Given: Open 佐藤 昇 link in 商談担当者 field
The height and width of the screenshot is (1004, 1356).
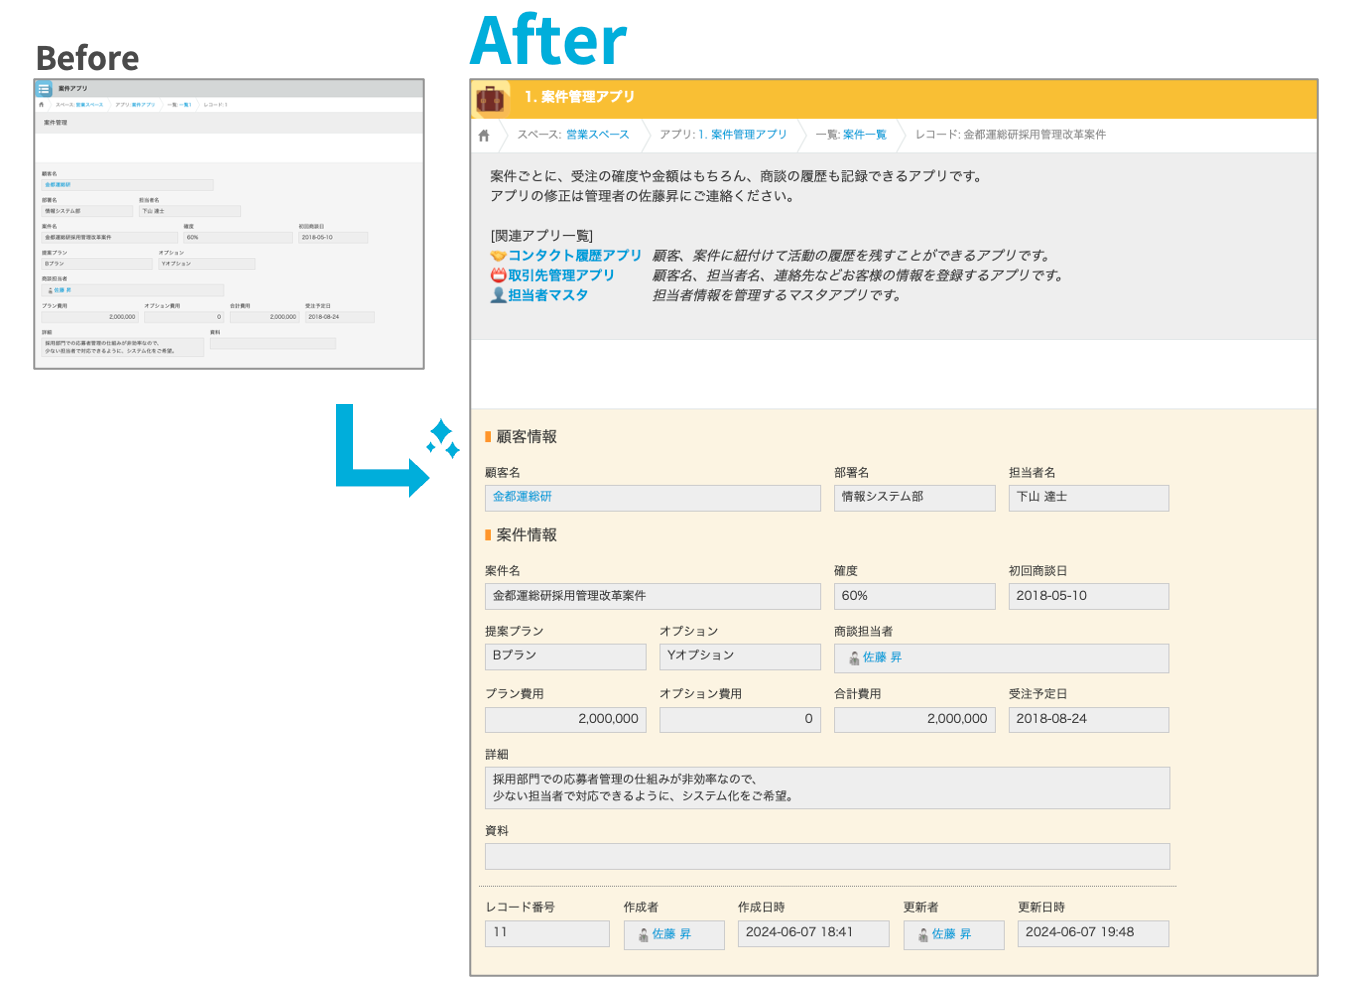Looking at the screenshot, I should 882,658.
